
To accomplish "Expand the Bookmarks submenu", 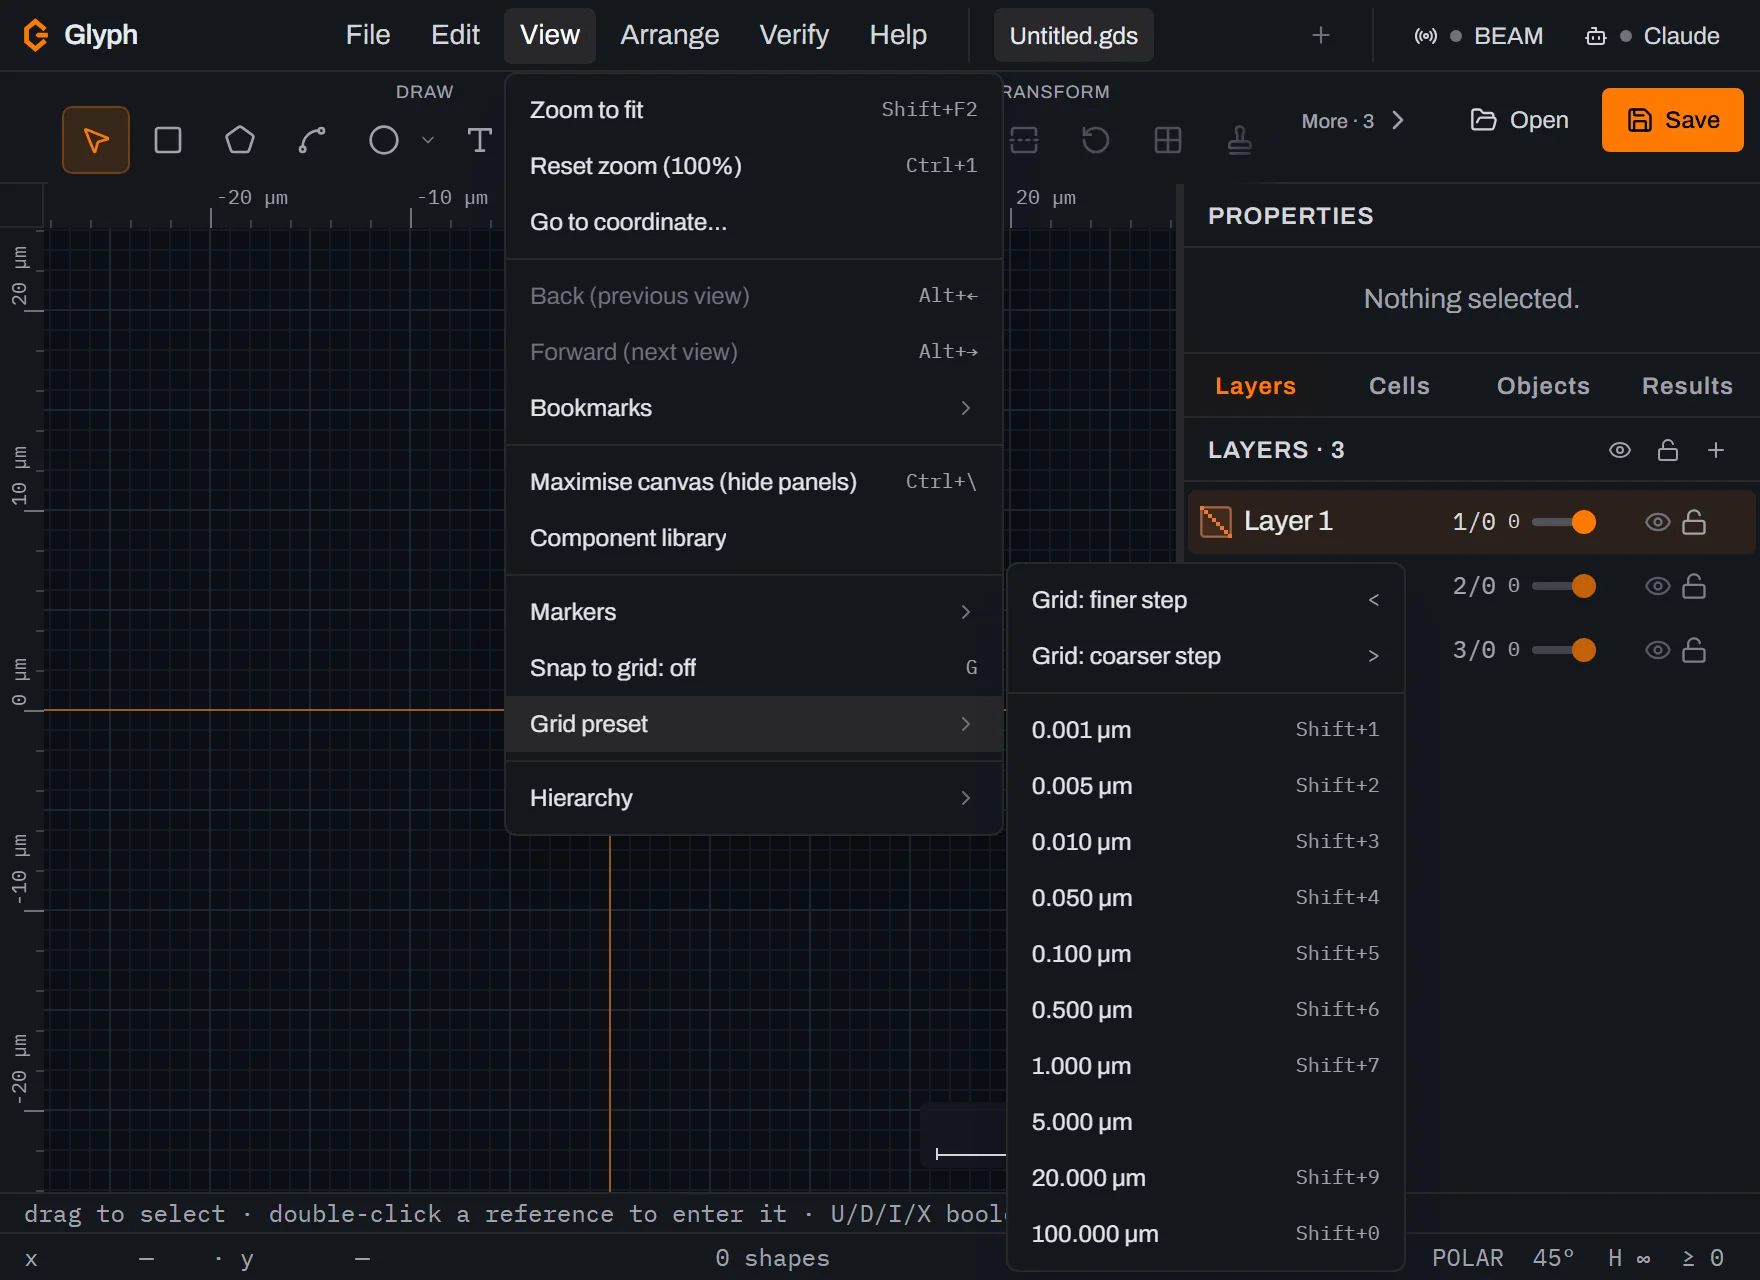I will tap(754, 408).
